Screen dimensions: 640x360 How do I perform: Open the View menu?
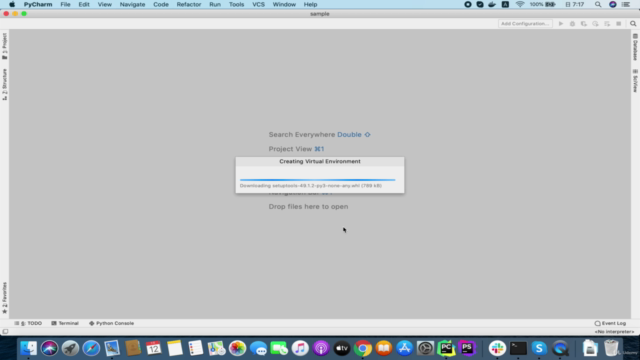(x=104, y=4)
